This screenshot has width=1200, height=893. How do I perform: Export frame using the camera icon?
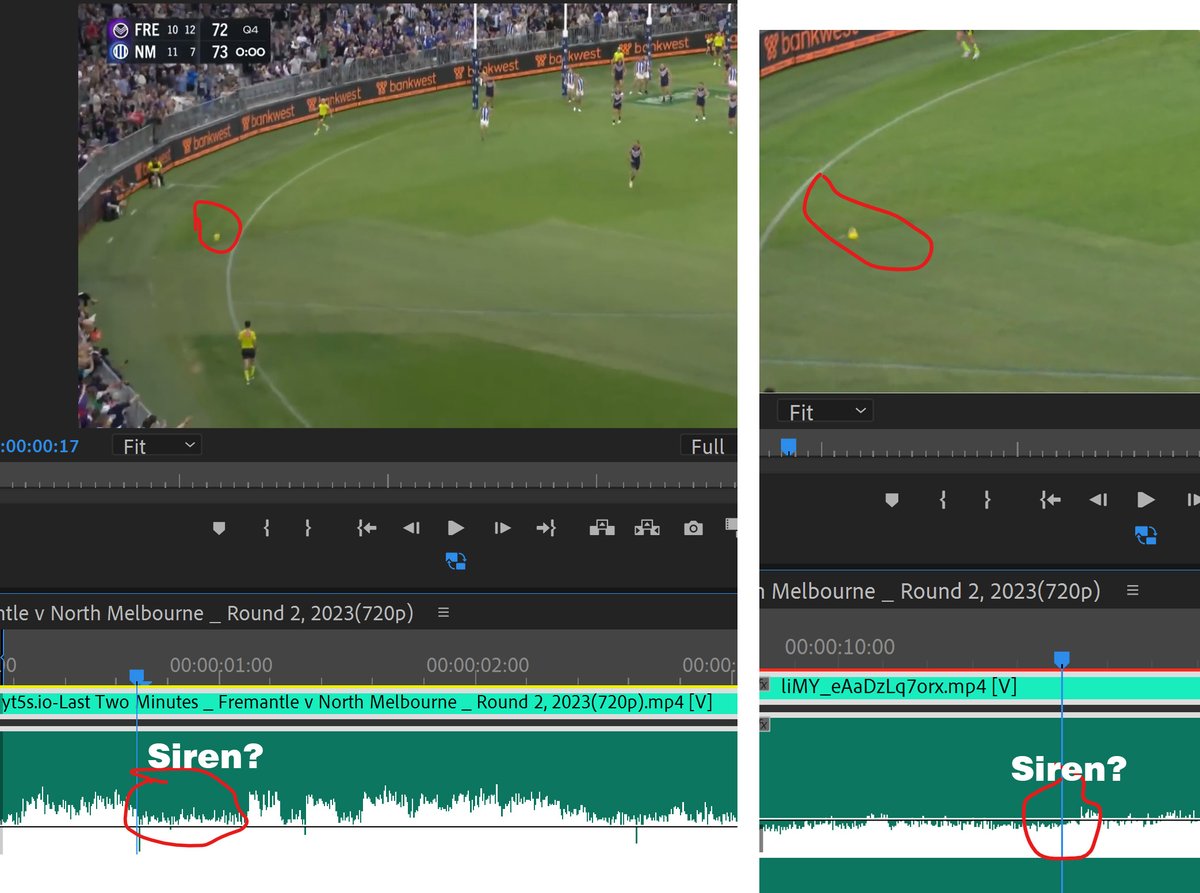point(693,528)
